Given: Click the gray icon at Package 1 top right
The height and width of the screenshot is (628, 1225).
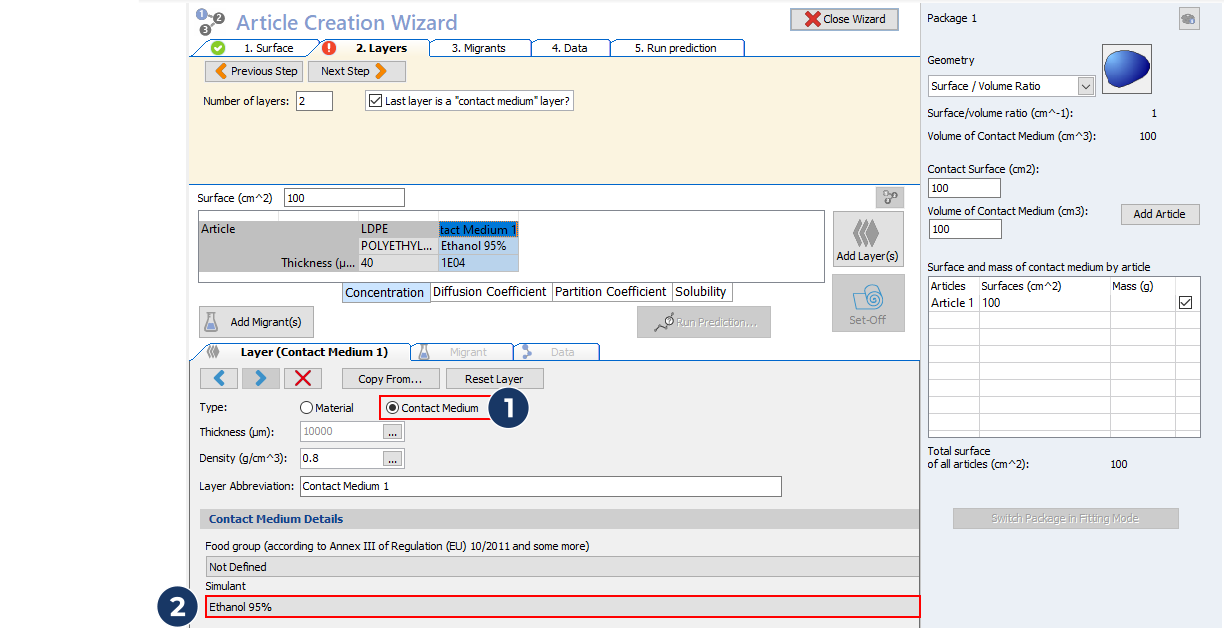Looking at the screenshot, I should pyautogui.click(x=1188, y=18).
